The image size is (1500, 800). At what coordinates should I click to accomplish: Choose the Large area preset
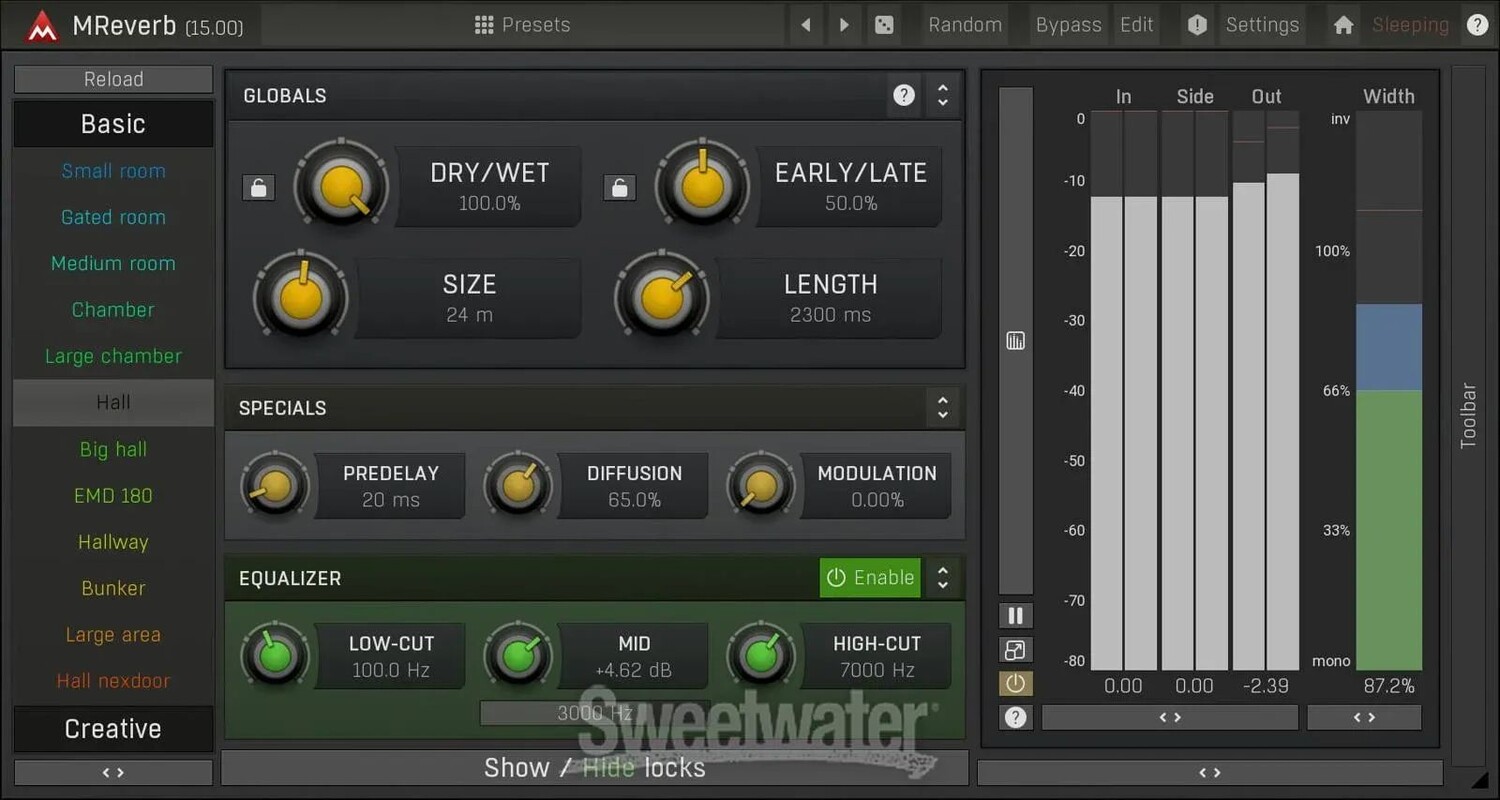pyautogui.click(x=113, y=634)
